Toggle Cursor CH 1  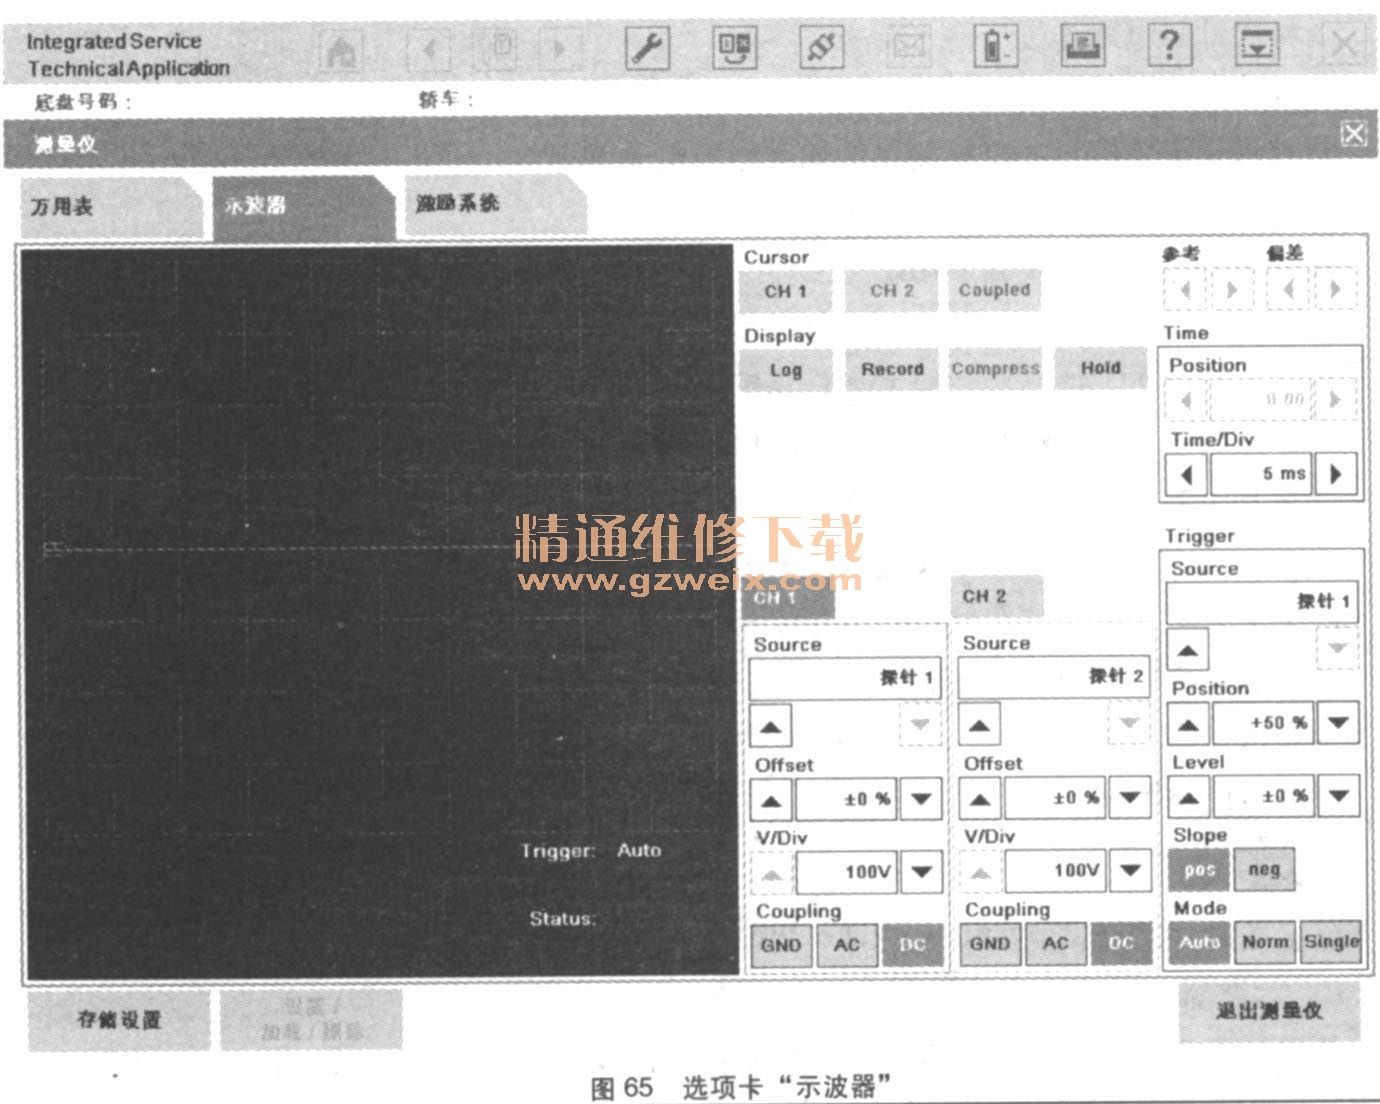pyautogui.click(x=785, y=291)
